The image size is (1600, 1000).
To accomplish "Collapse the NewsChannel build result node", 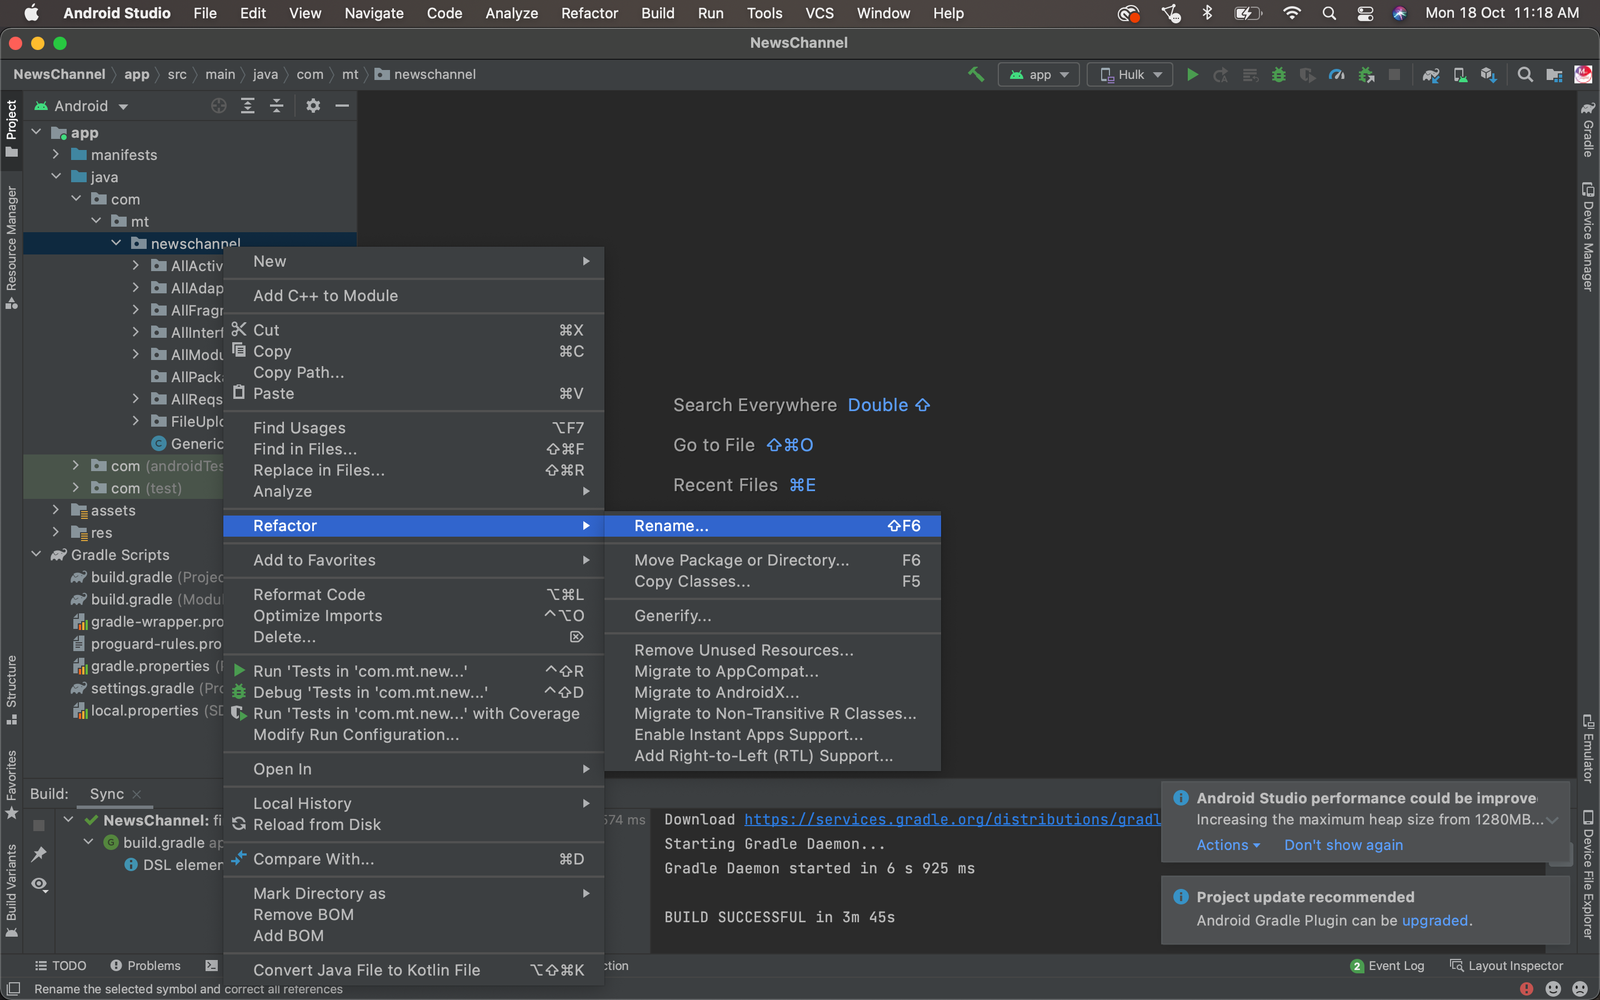I will pyautogui.click(x=69, y=820).
